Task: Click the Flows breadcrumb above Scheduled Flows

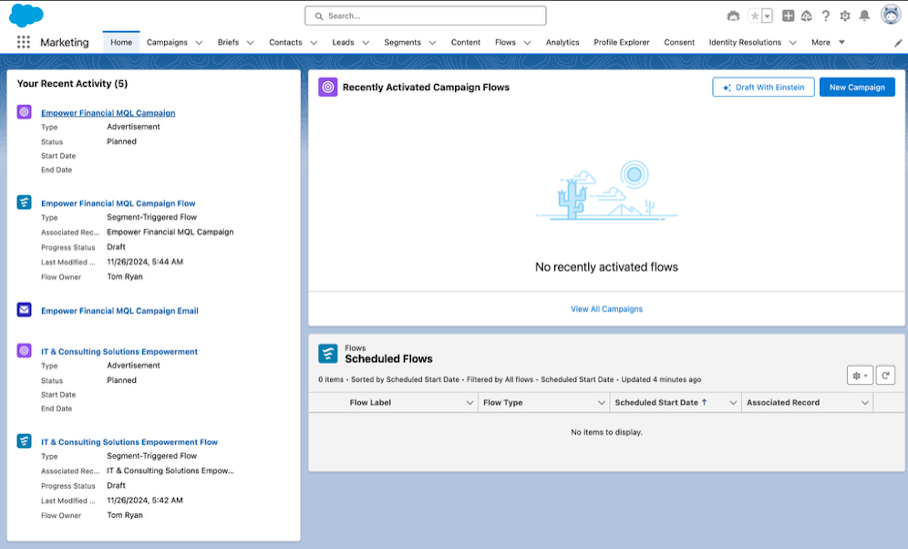Action: pos(355,348)
